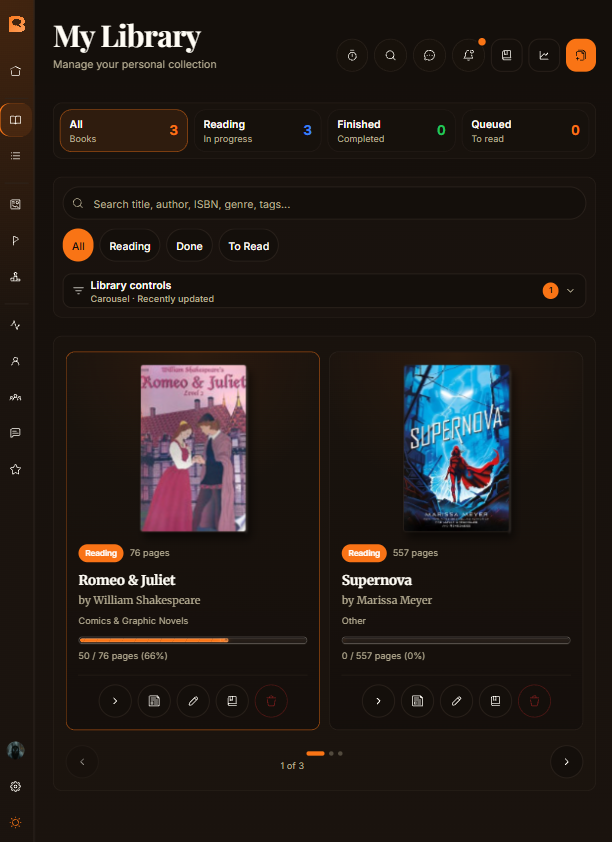The height and width of the screenshot is (842, 612).
Task: Click the Reading badge on Romeo & Juliet
Action: (x=101, y=553)
